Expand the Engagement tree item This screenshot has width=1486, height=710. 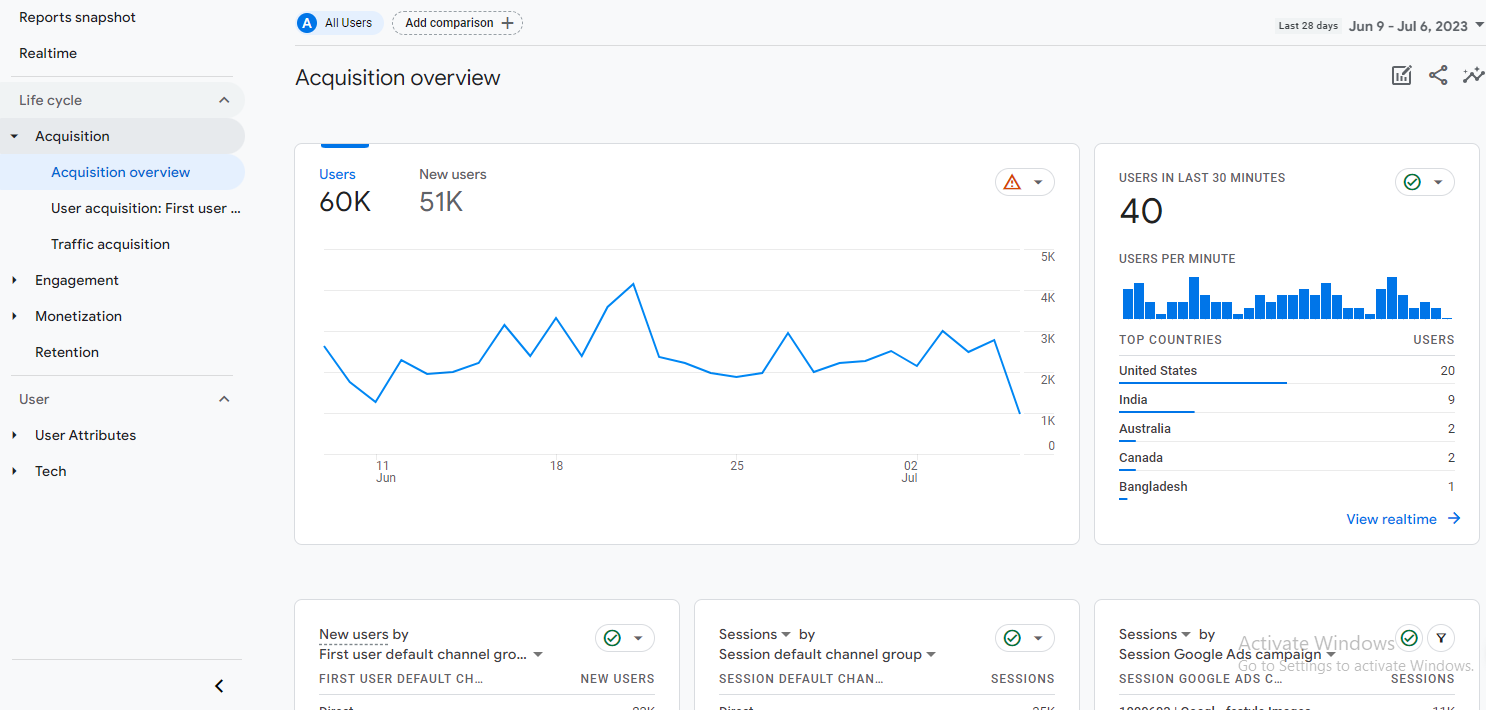[14, 281]
